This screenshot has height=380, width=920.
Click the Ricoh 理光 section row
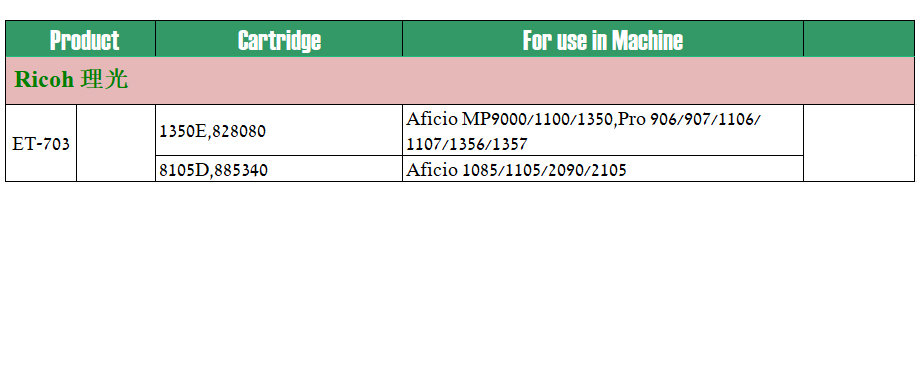coord(460,80)
